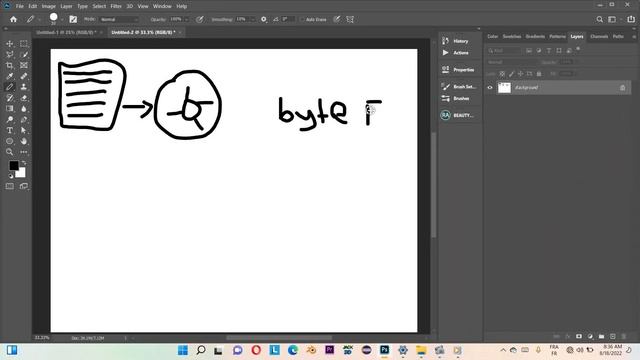Image resolution: width=640 pixels, height=360 pixels.
Task: Toggle Quick Mask mode
Action: coord(9,186)
